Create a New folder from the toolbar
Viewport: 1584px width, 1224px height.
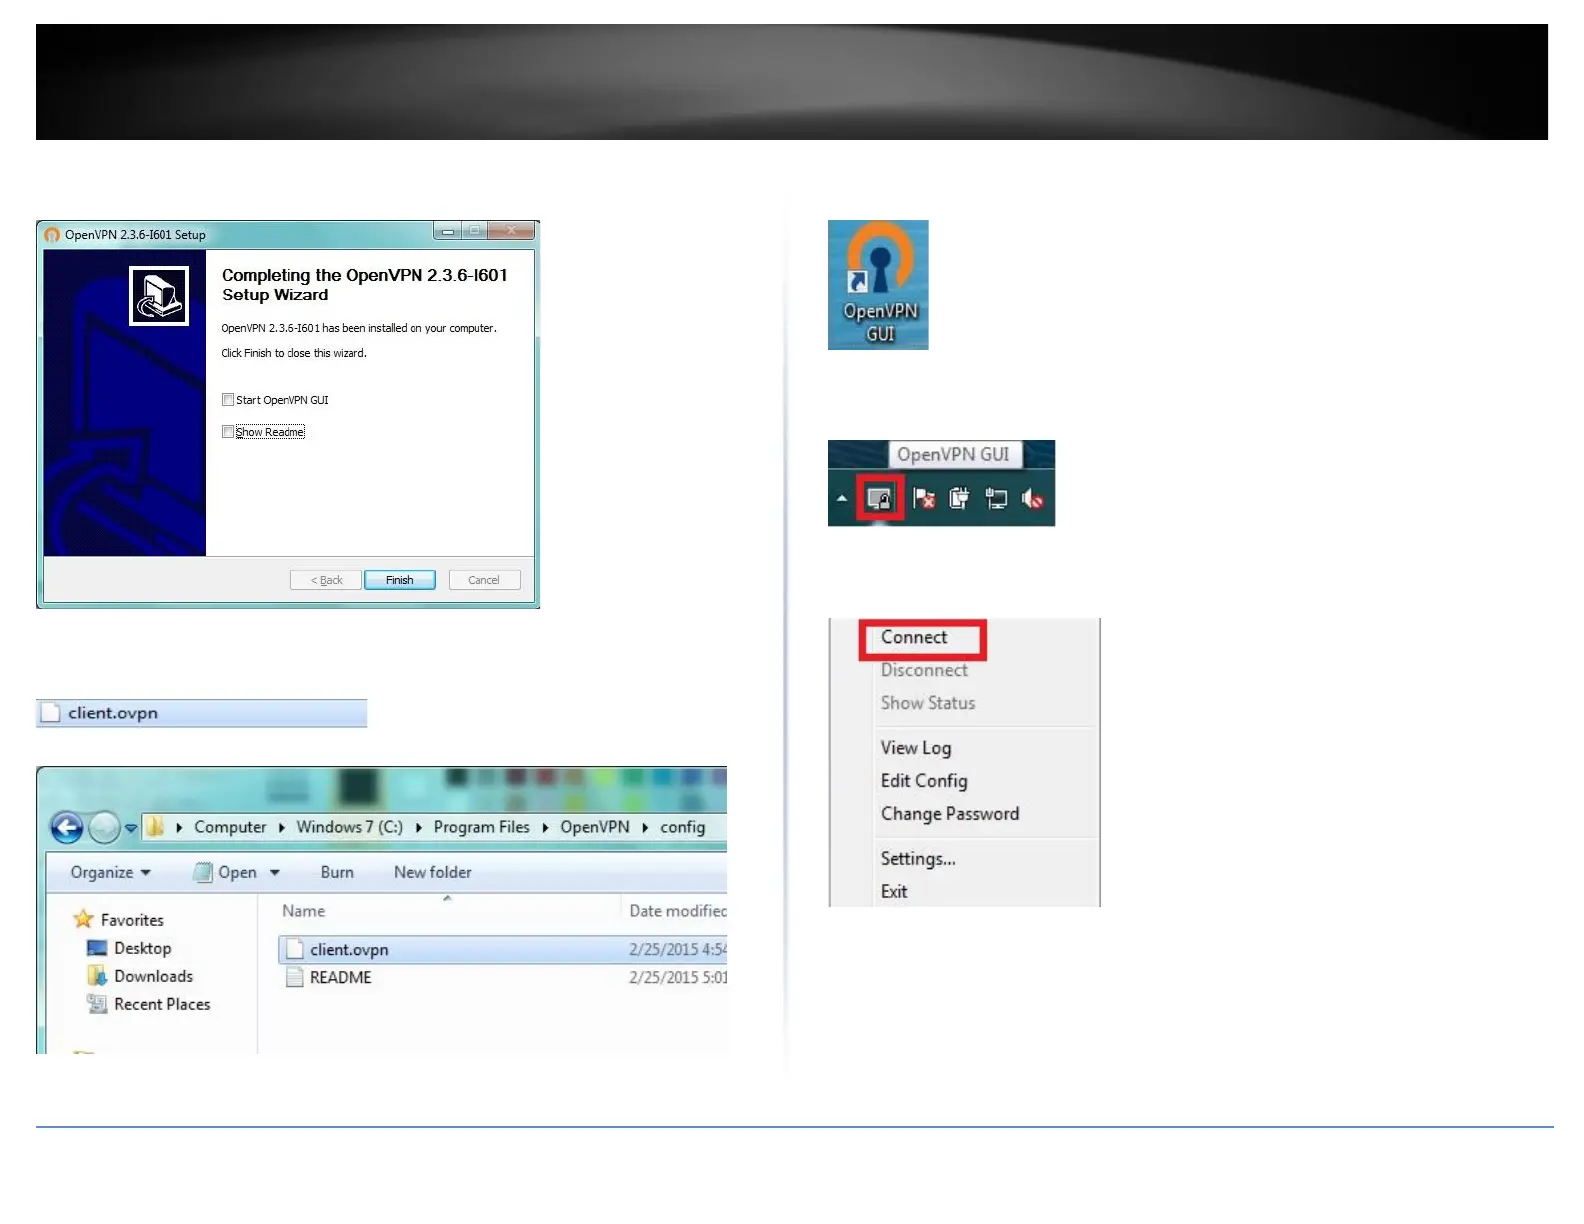tap(433, 872)
